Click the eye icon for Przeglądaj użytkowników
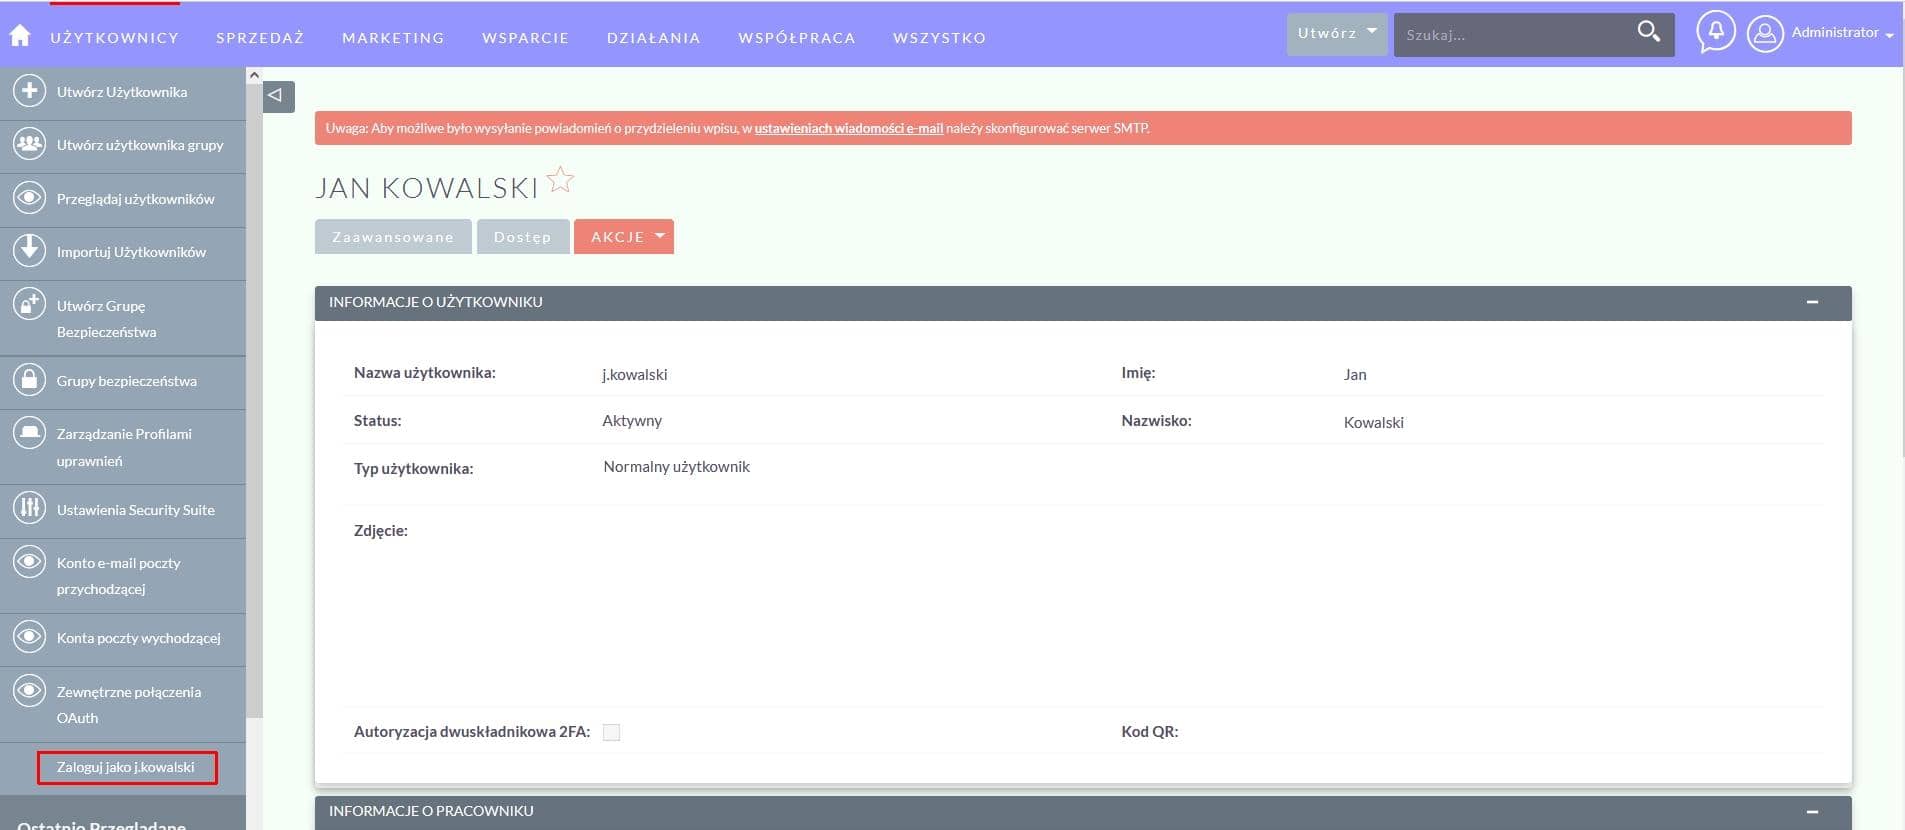1905x830 pixels. click(x=30, y=198)
